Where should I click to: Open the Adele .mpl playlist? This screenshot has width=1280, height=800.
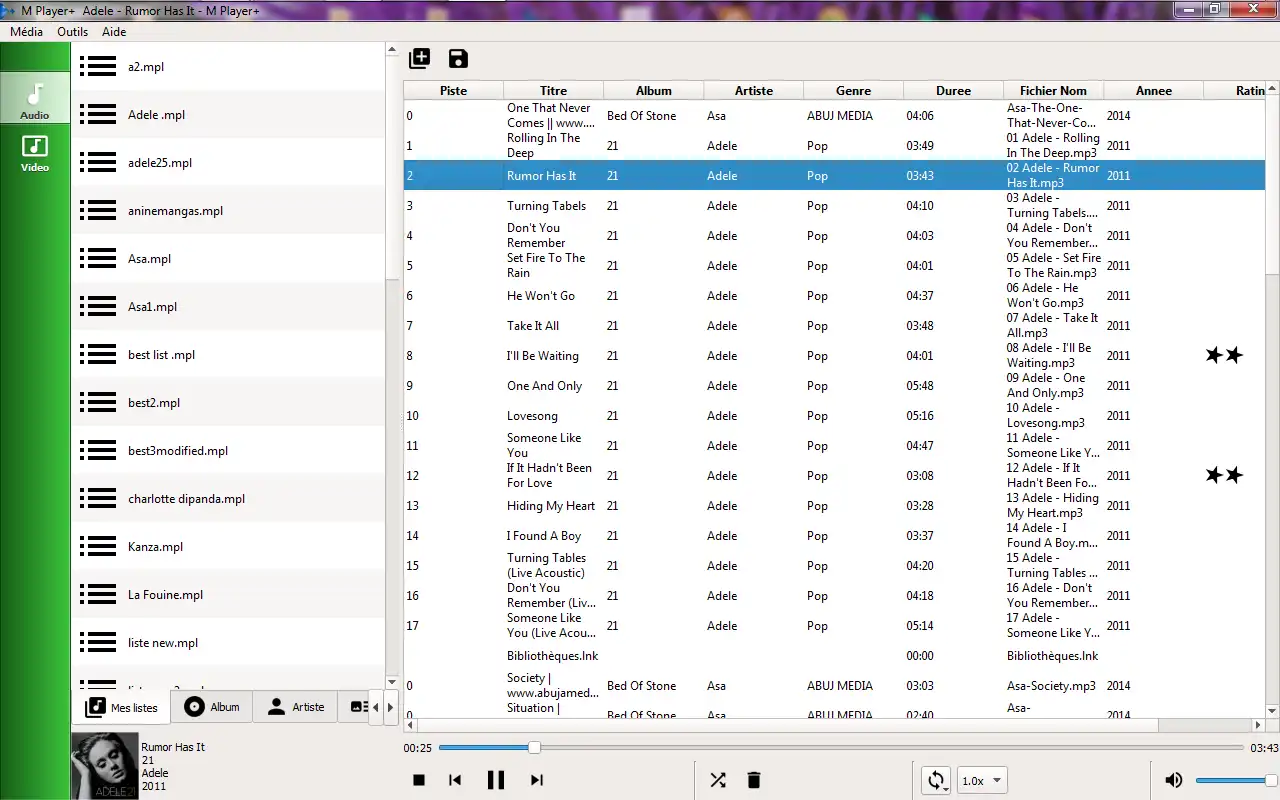click(x=228, y=115)
